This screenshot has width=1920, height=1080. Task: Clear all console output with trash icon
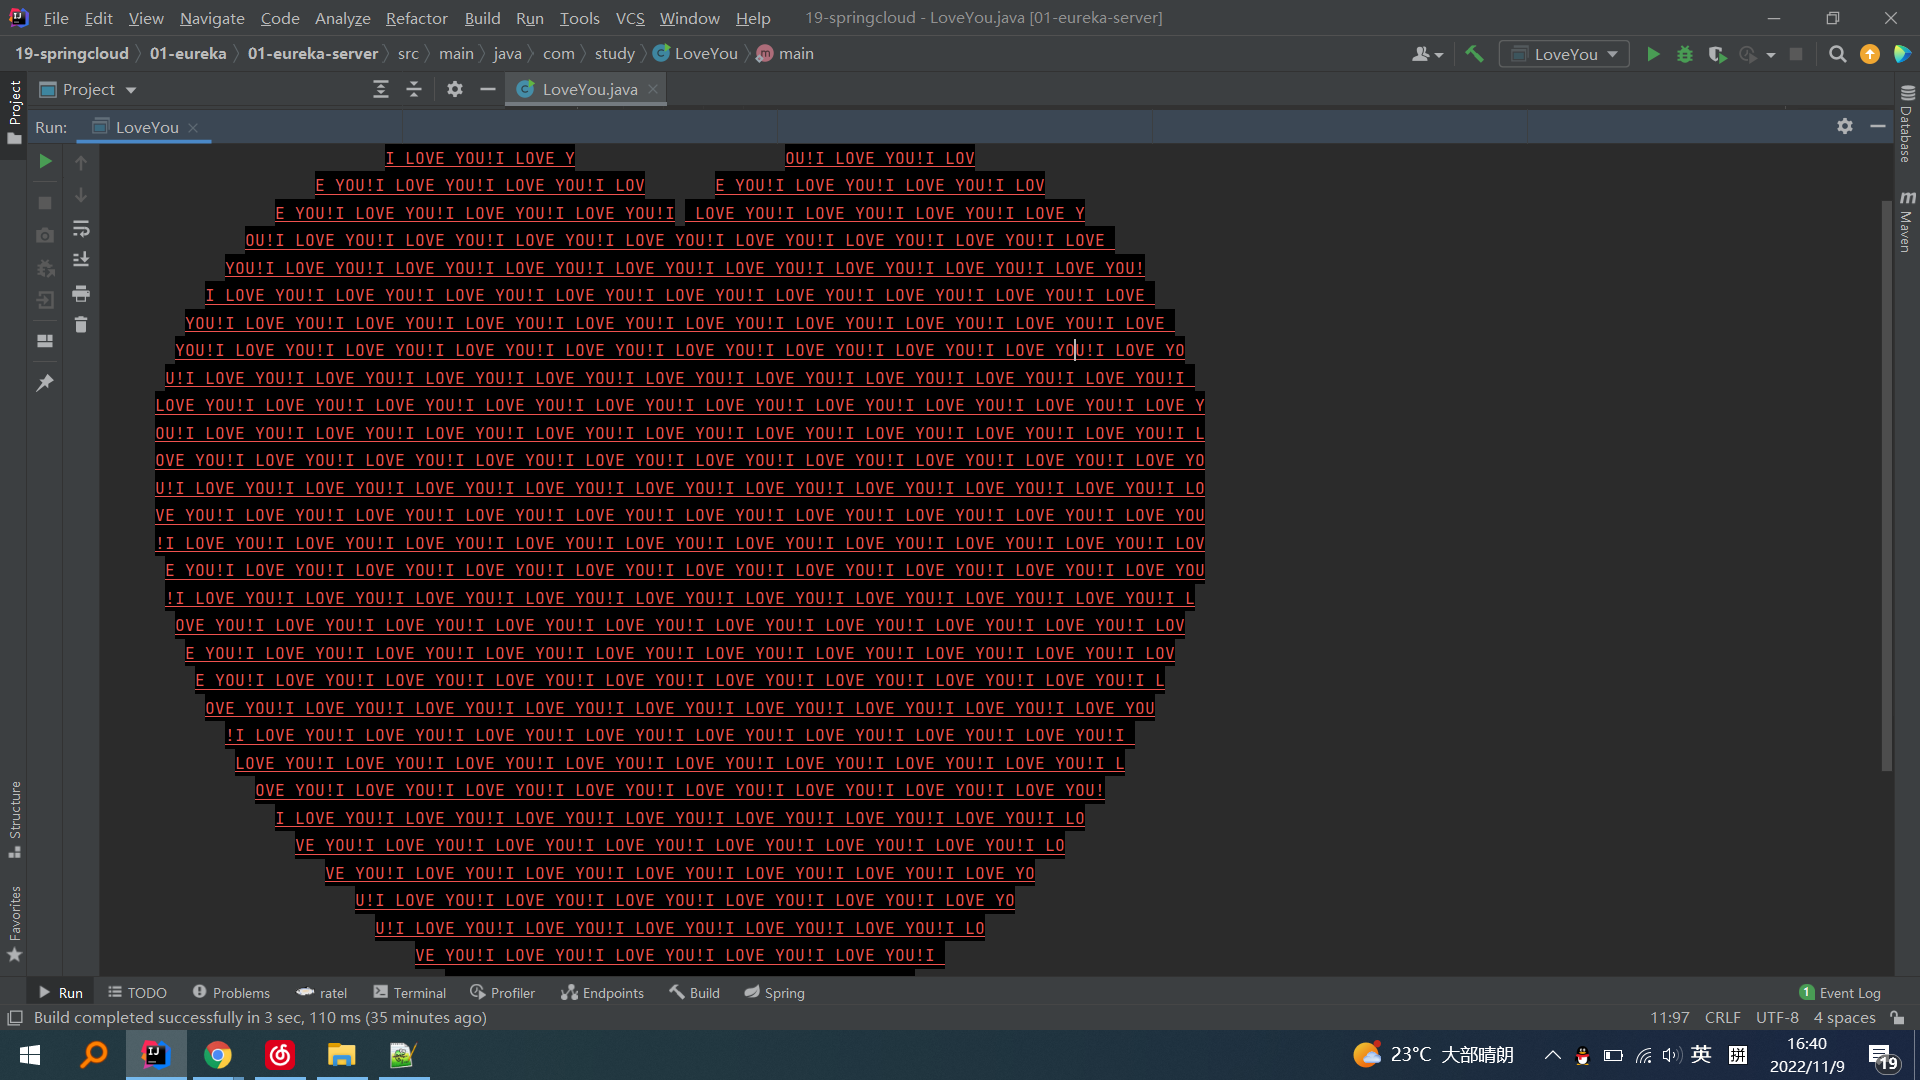81,325
